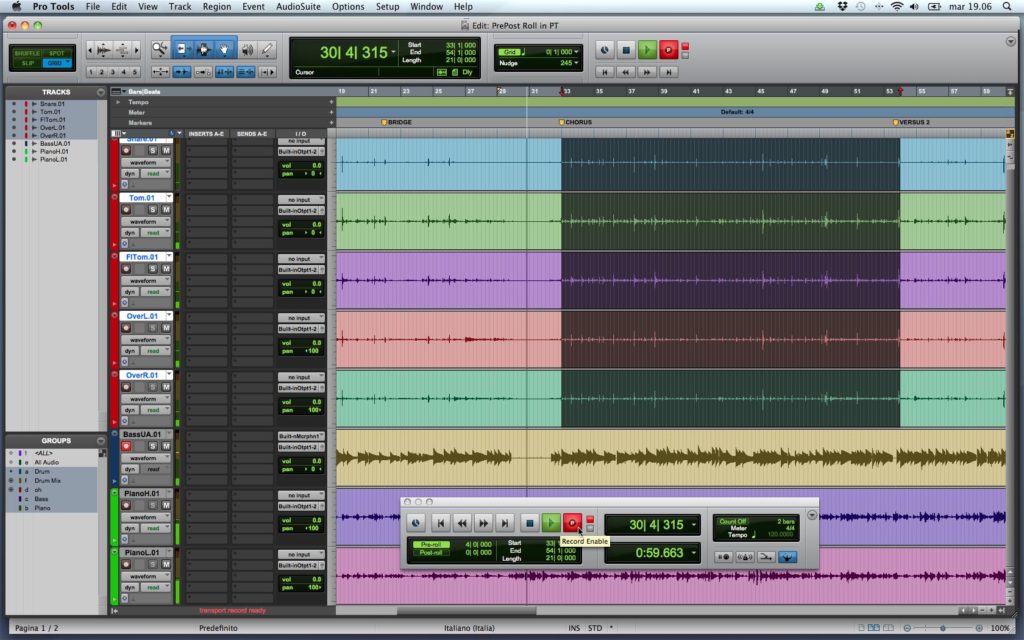Click Stop in the floating Transport window
Viewport: 1024px width, 640px height.
(530, 523)
